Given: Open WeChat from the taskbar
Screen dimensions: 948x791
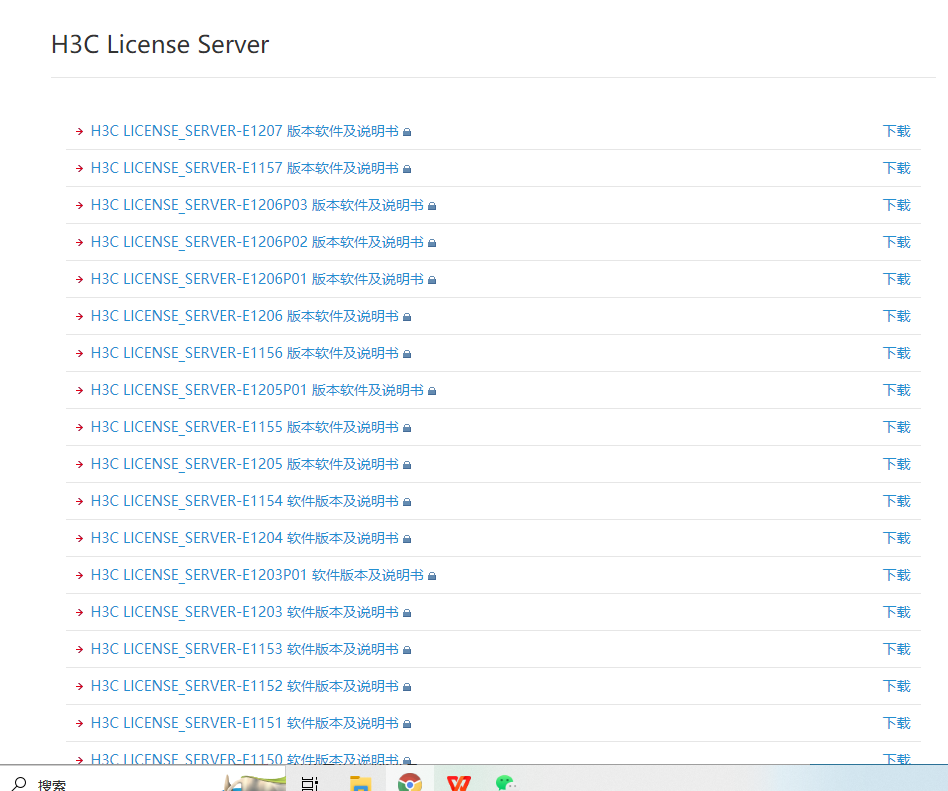Looking at the screenshot, I should [505, 783].
